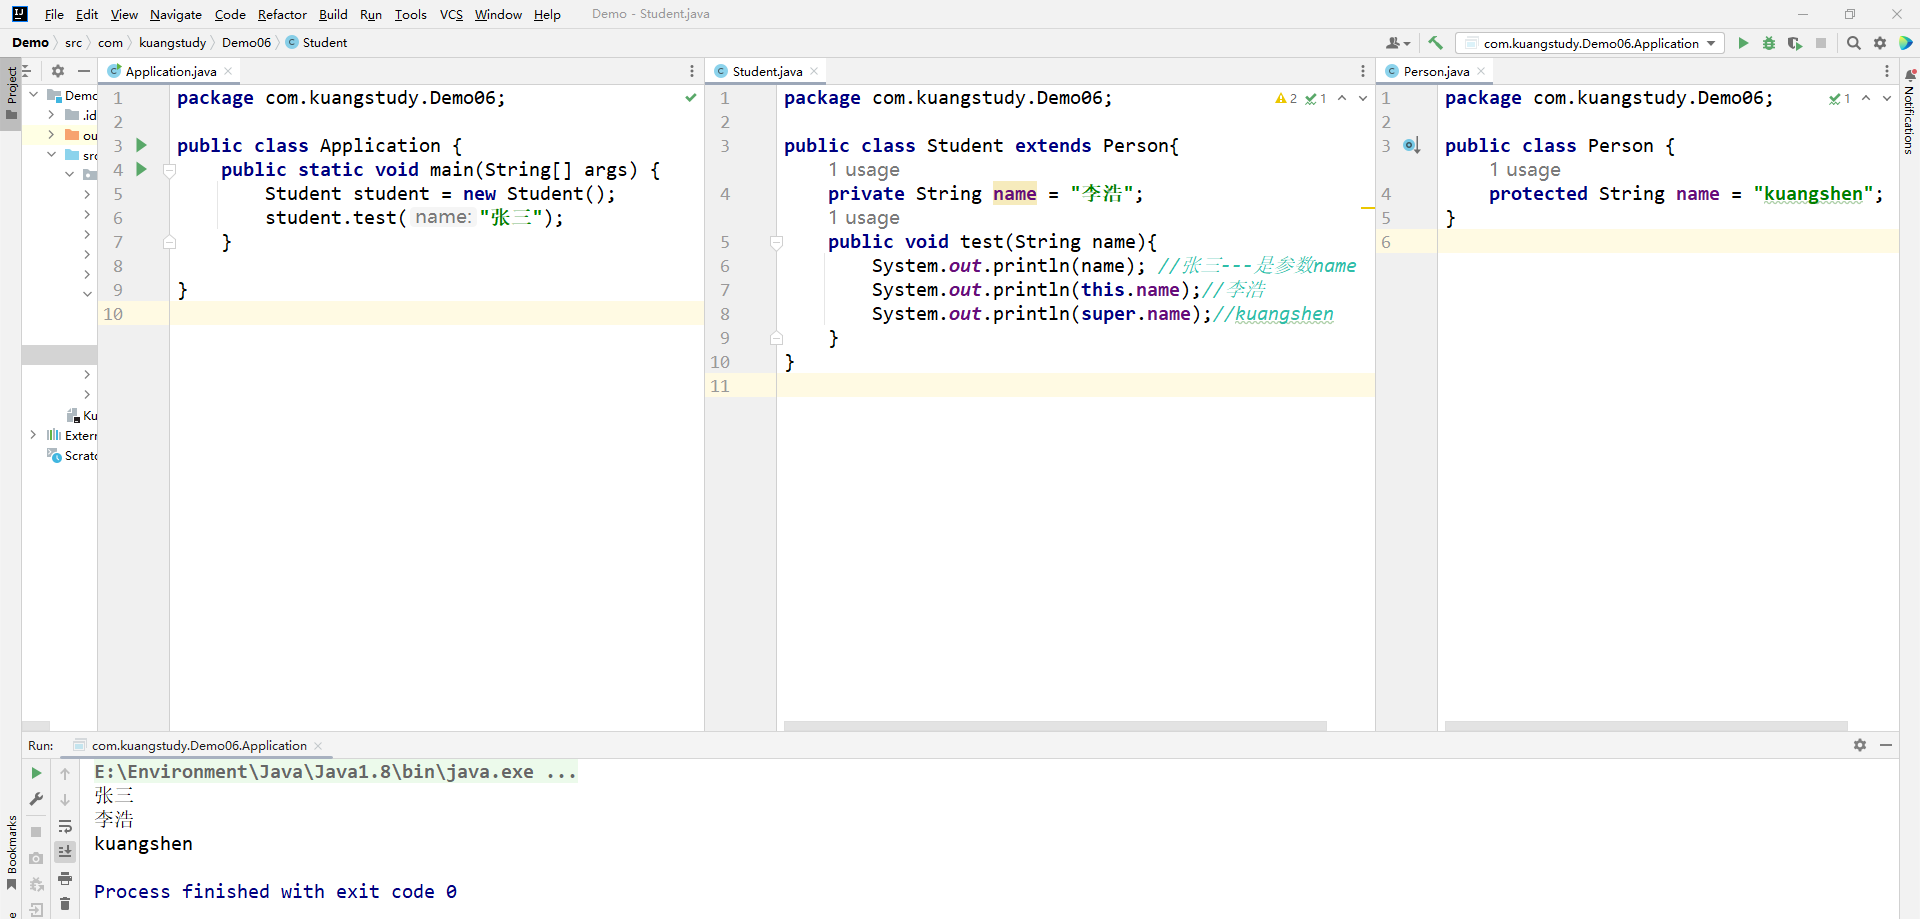
Task: Toggle the Project tool window sidebar button
Action: pos(11,90)
